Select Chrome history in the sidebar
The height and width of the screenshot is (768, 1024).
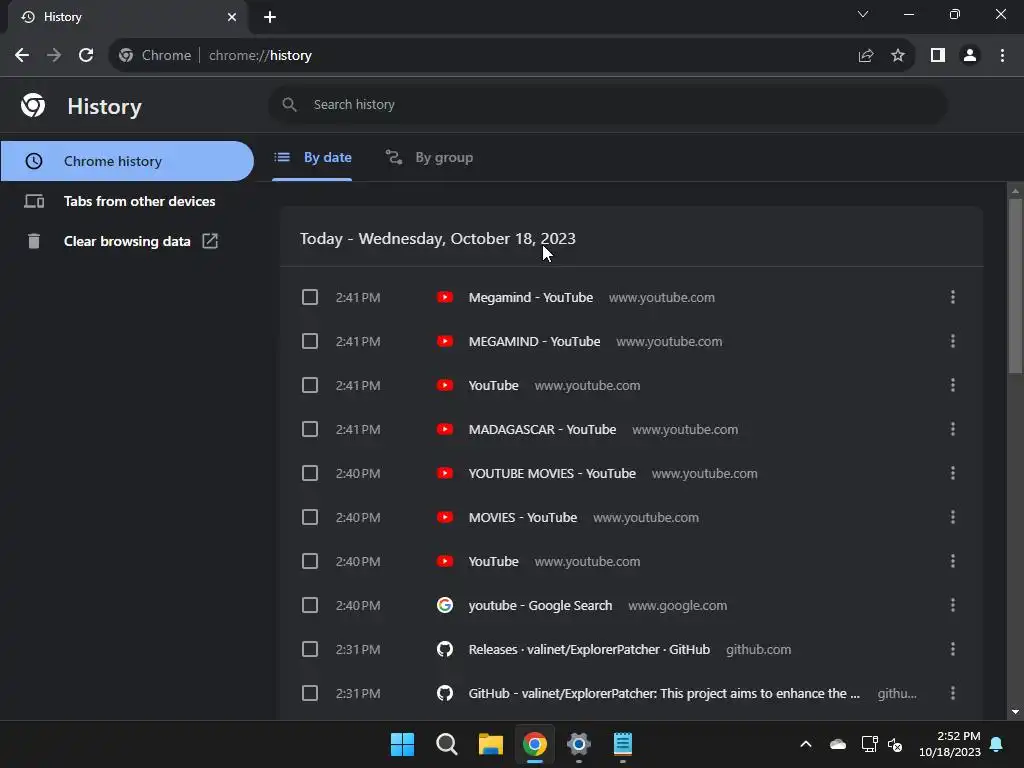[x=127, y=161]
